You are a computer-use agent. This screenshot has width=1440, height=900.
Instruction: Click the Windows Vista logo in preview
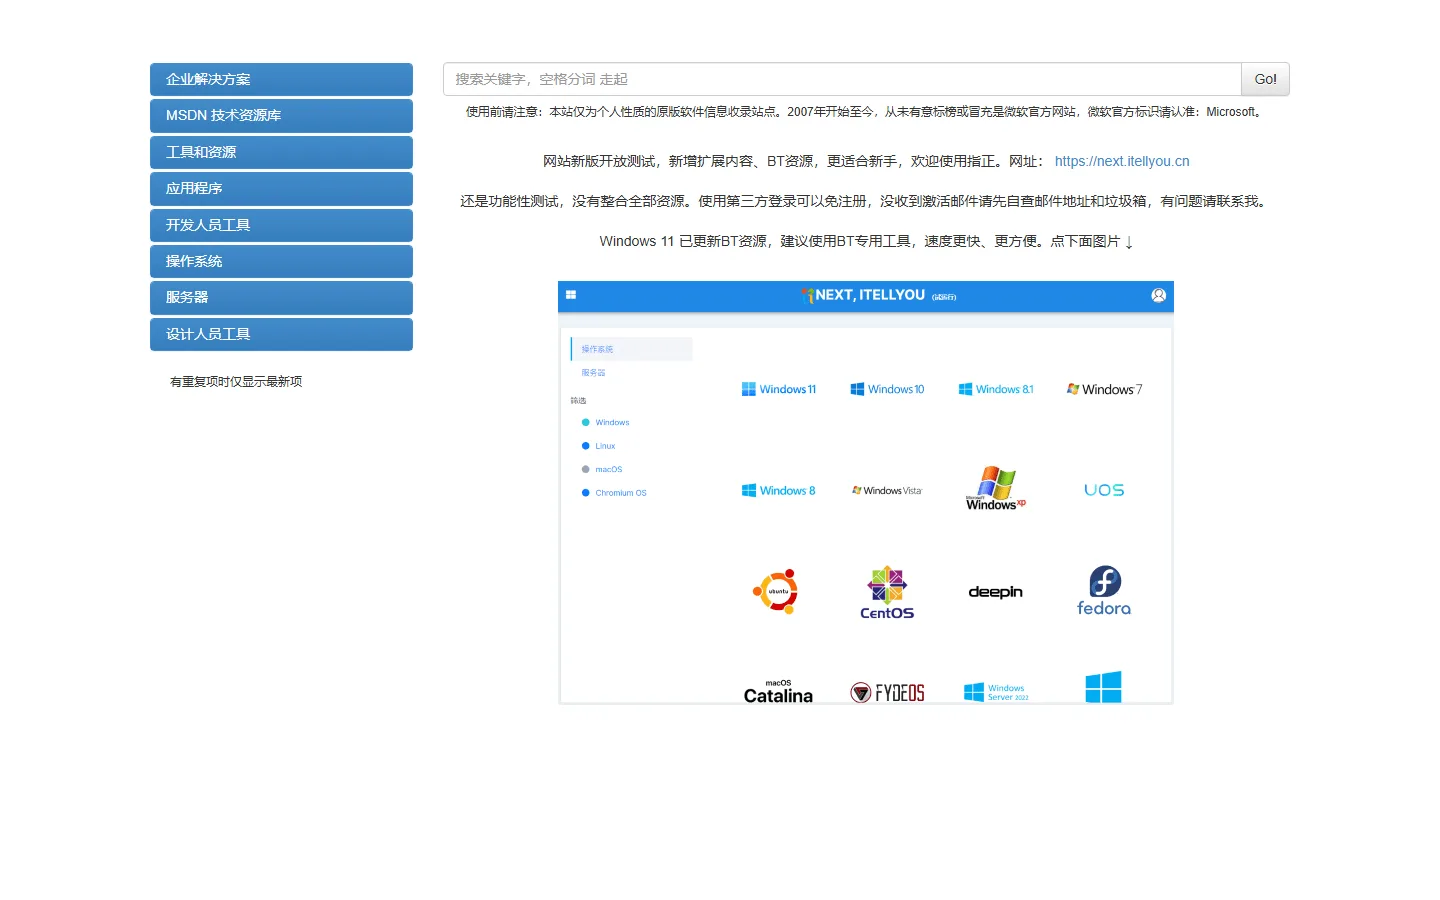[887, 490]
